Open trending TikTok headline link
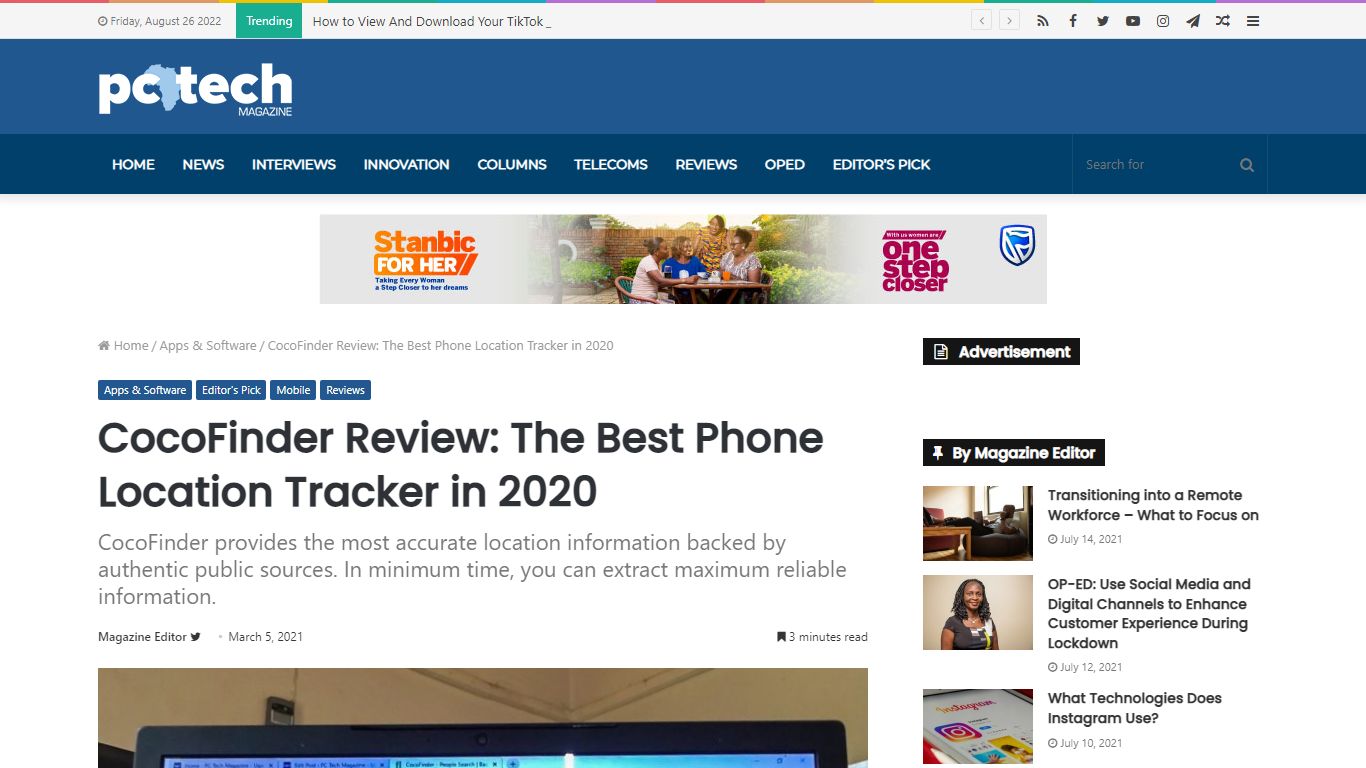This screenshot has height=768, width=1366. pyautogui.click(x=430, y=21)
